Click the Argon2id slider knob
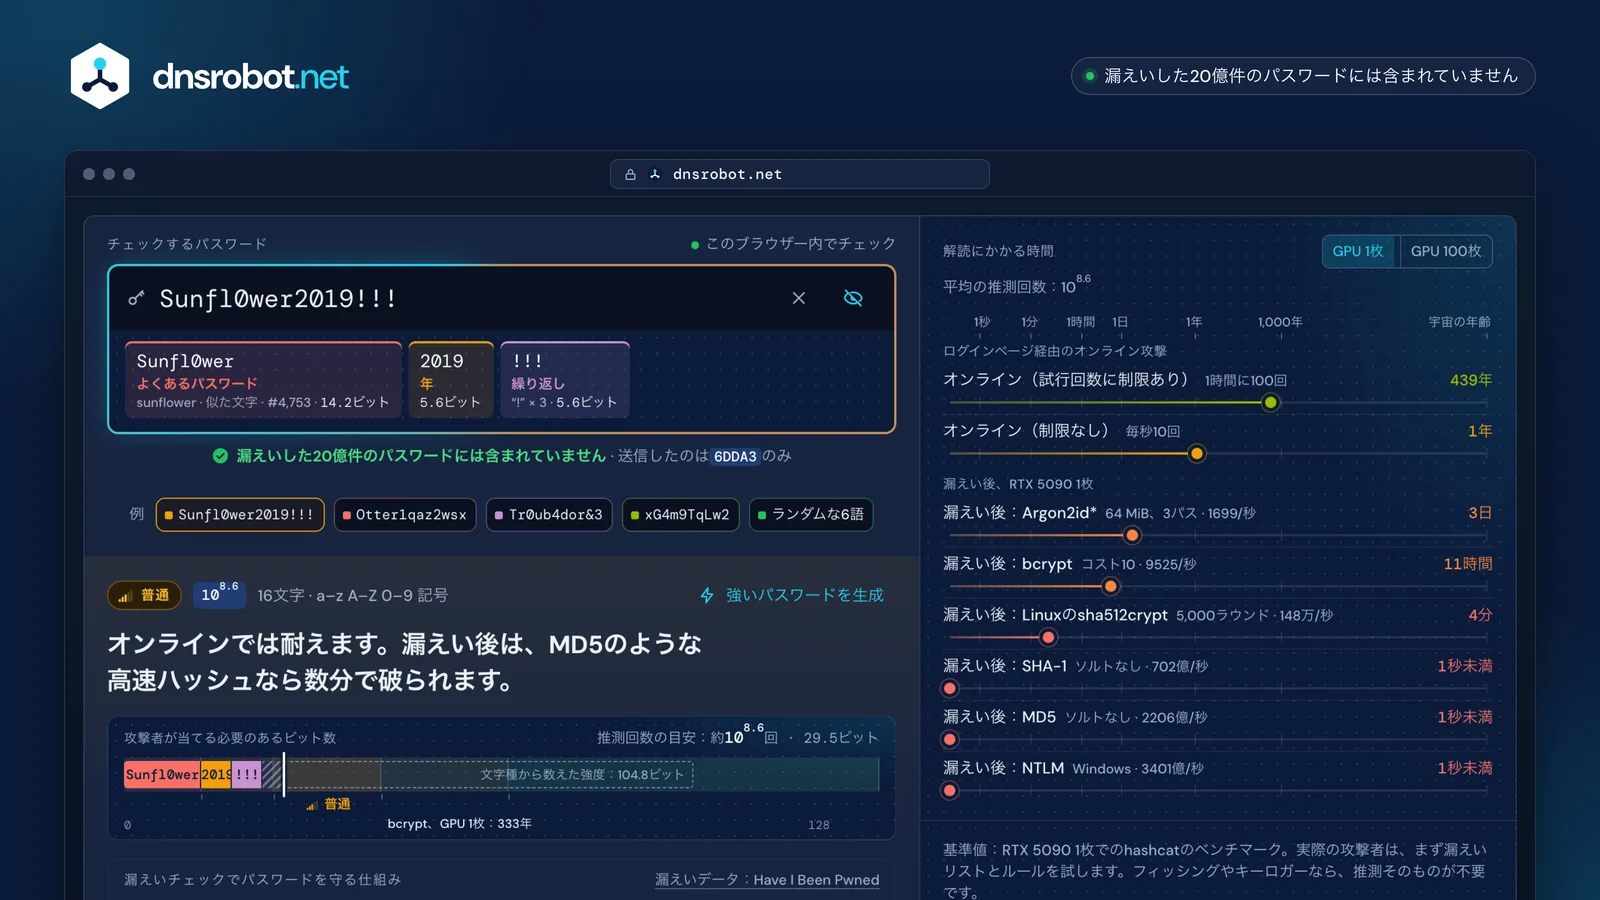Image resolution: width=1600 pixels, height=900 pixels. tap(1132, 536)
